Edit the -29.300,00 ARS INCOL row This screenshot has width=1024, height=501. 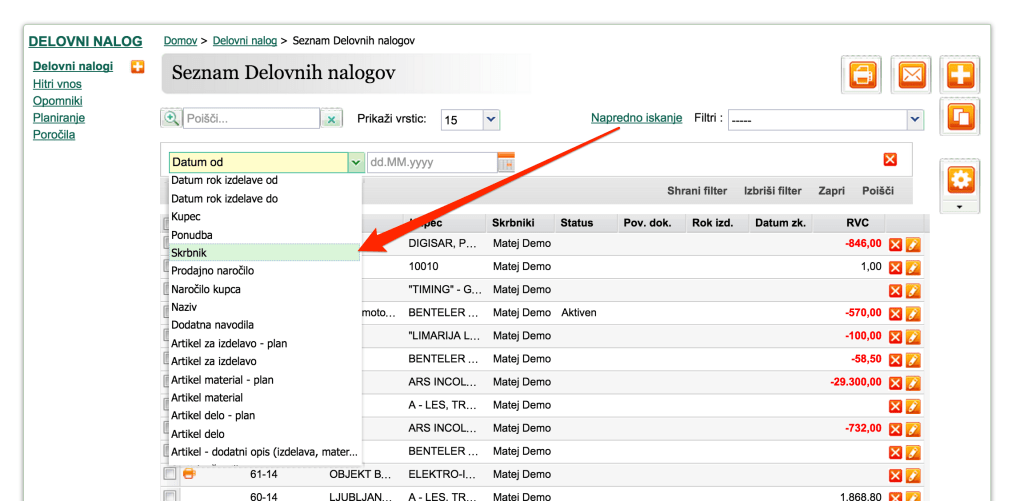(x=914, y=383)
